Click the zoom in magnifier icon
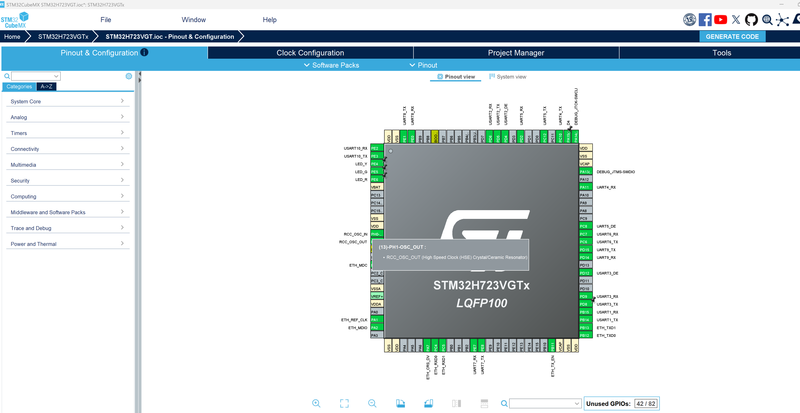Viewport: 800px width, 413px height. click(316, 403)
